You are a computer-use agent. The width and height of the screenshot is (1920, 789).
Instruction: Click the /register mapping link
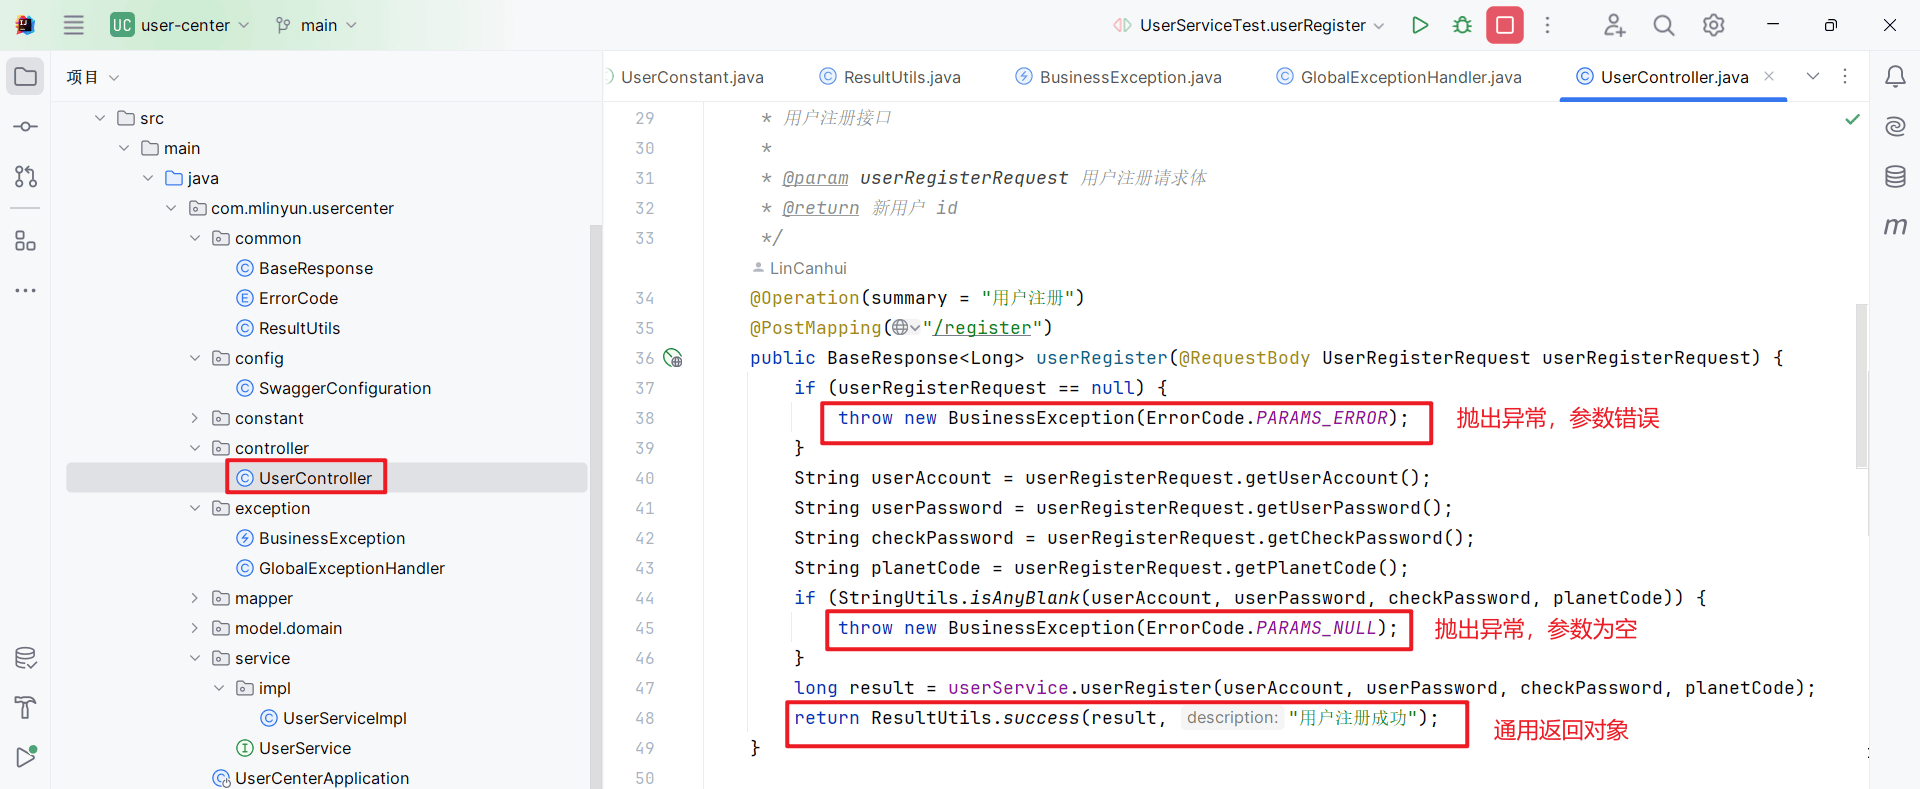pos(982,328)
